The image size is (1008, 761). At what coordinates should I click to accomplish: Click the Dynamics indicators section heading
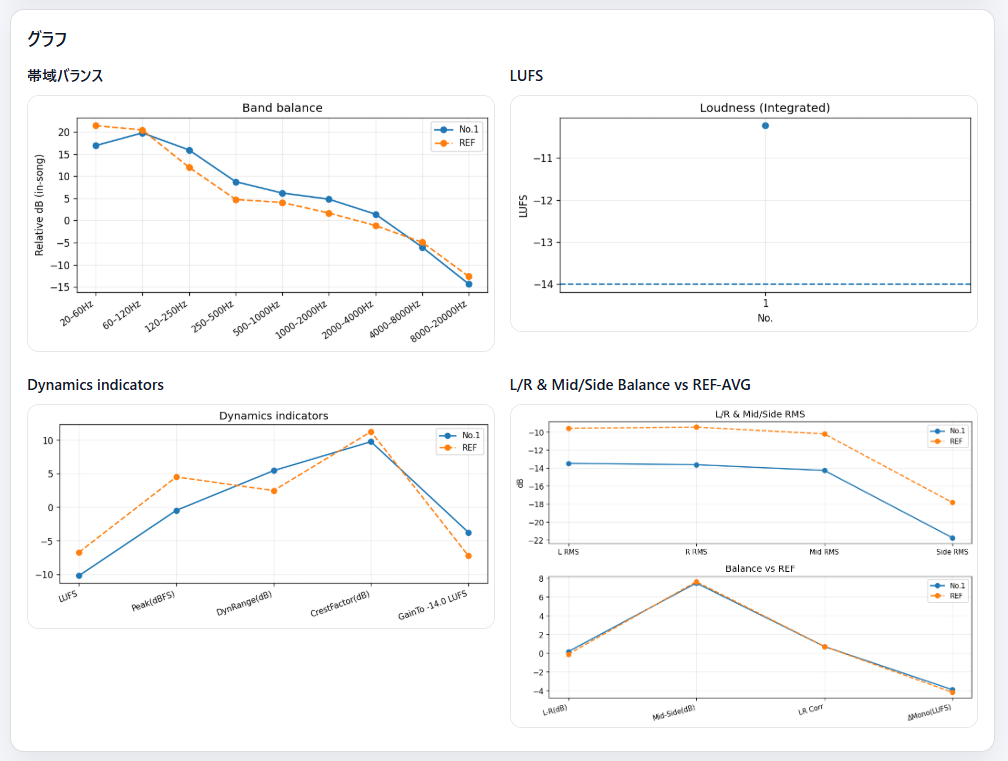(x=95, y=385)
